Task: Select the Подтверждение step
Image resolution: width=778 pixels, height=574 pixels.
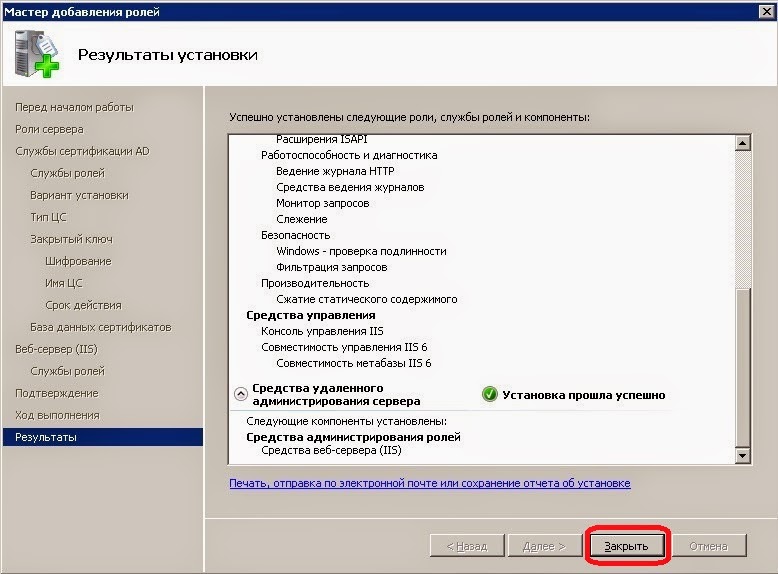Action: point(57,393)
